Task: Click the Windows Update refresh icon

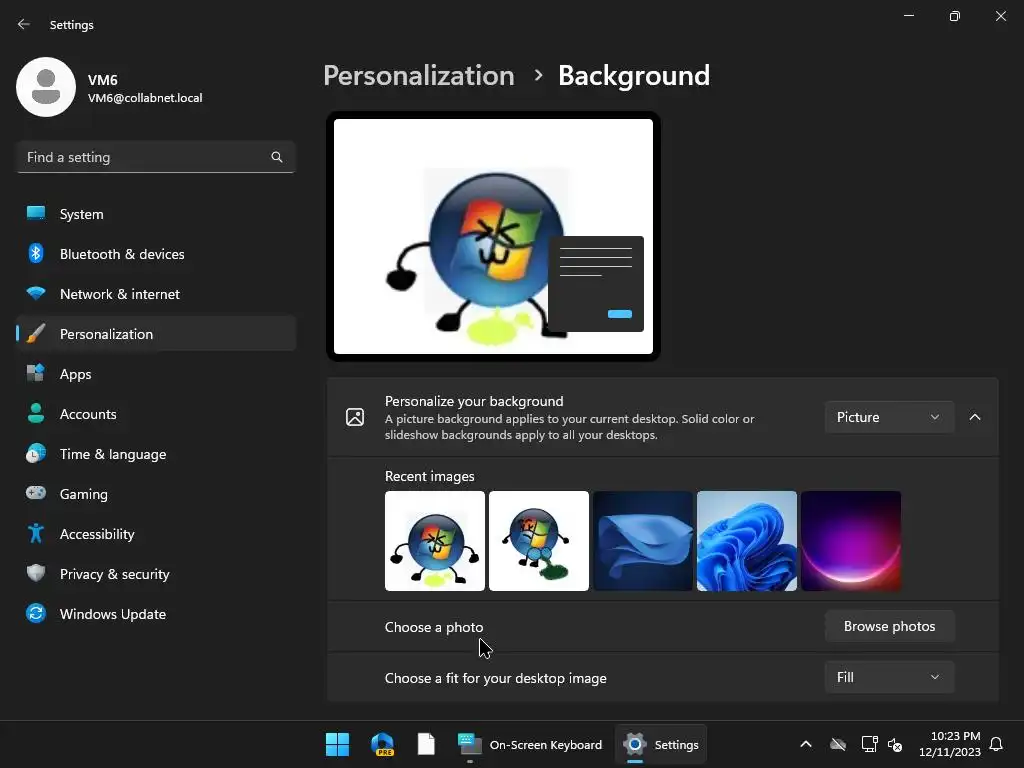Action: pos(36,613)
